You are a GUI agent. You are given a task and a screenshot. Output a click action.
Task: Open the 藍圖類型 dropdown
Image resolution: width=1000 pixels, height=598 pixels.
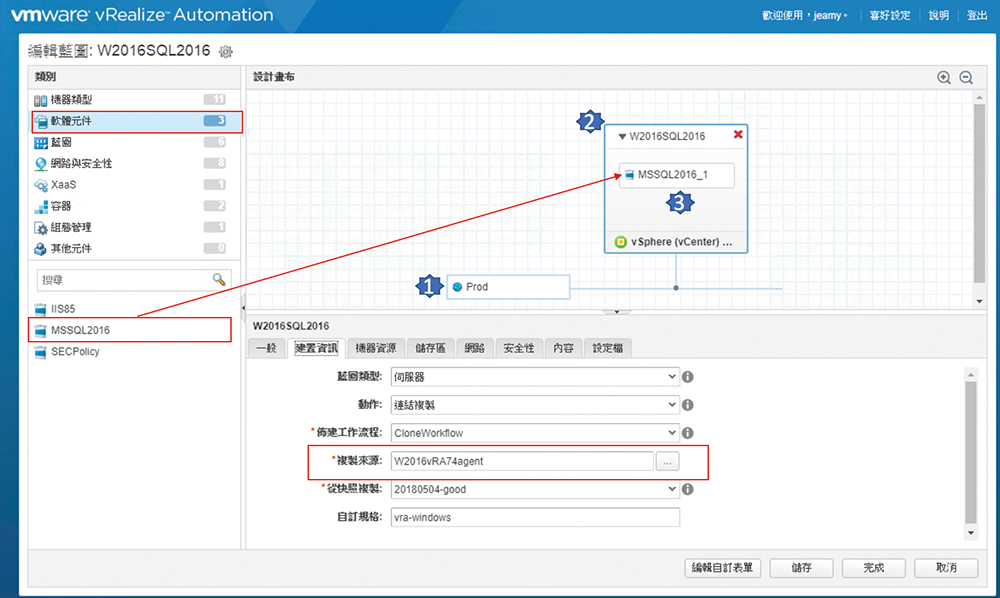point(534,377)
